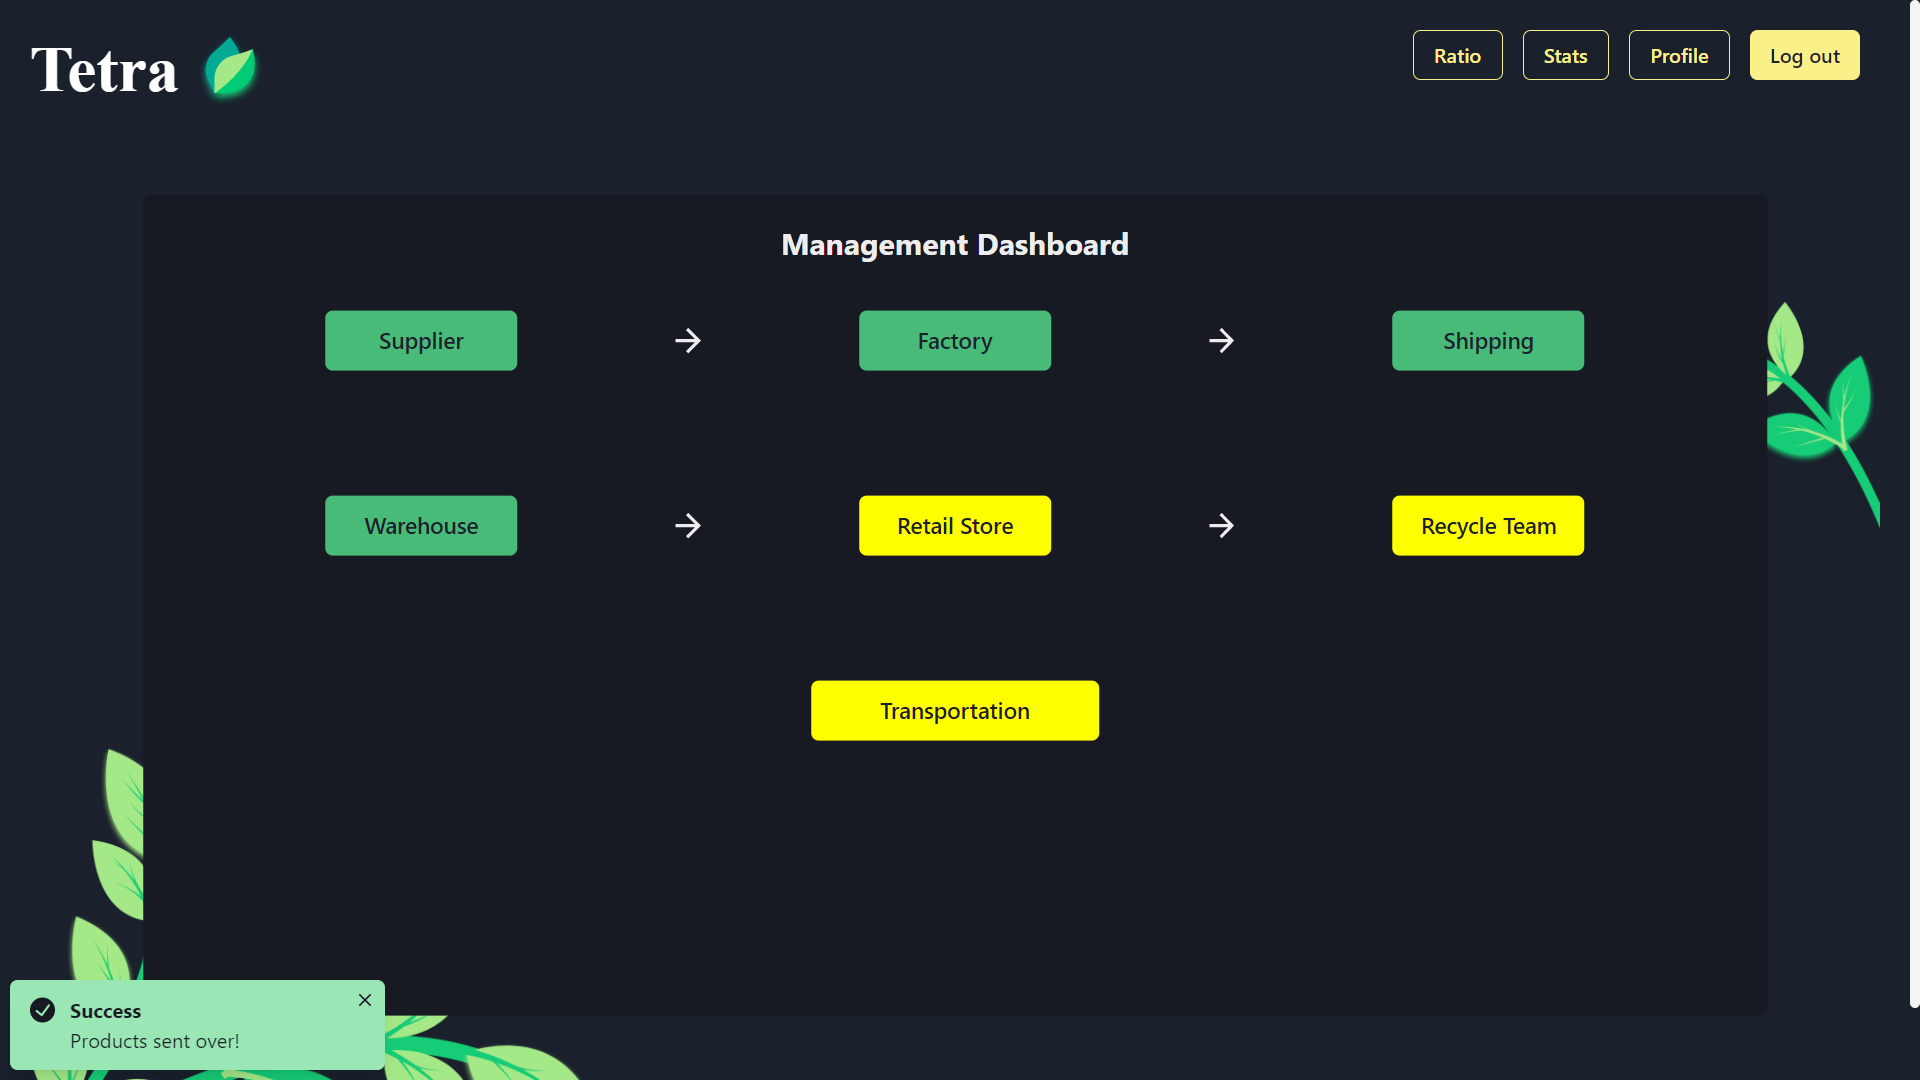Click the arrow between Factory and Shipping
1920x1080 pixels.
tap(1221, 341)
